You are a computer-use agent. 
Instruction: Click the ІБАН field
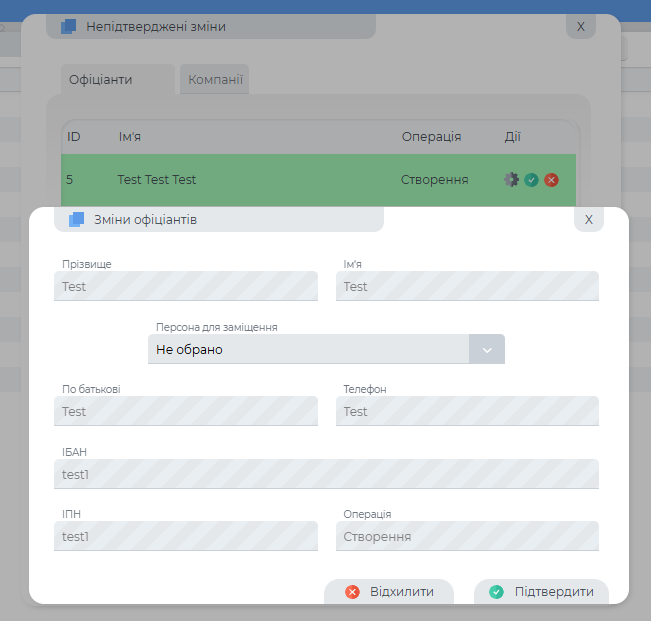326,474
